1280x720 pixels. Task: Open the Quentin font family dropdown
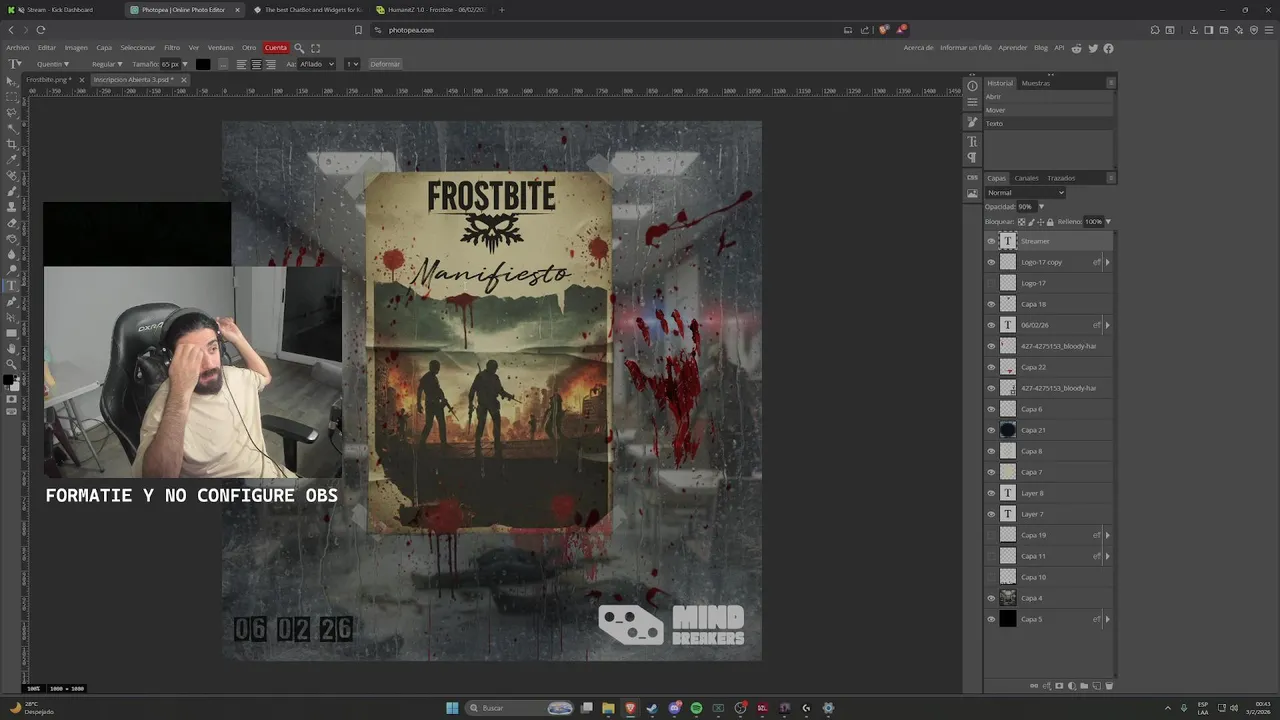pyautogui.click(x=53, y=64)
